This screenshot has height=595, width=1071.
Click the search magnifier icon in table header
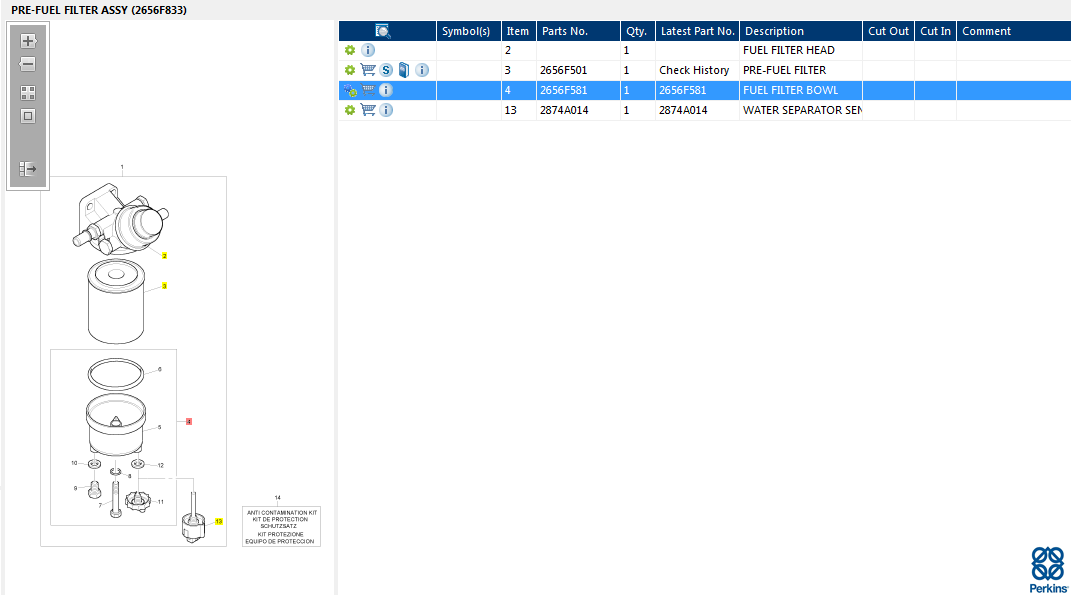click(383, 31)
